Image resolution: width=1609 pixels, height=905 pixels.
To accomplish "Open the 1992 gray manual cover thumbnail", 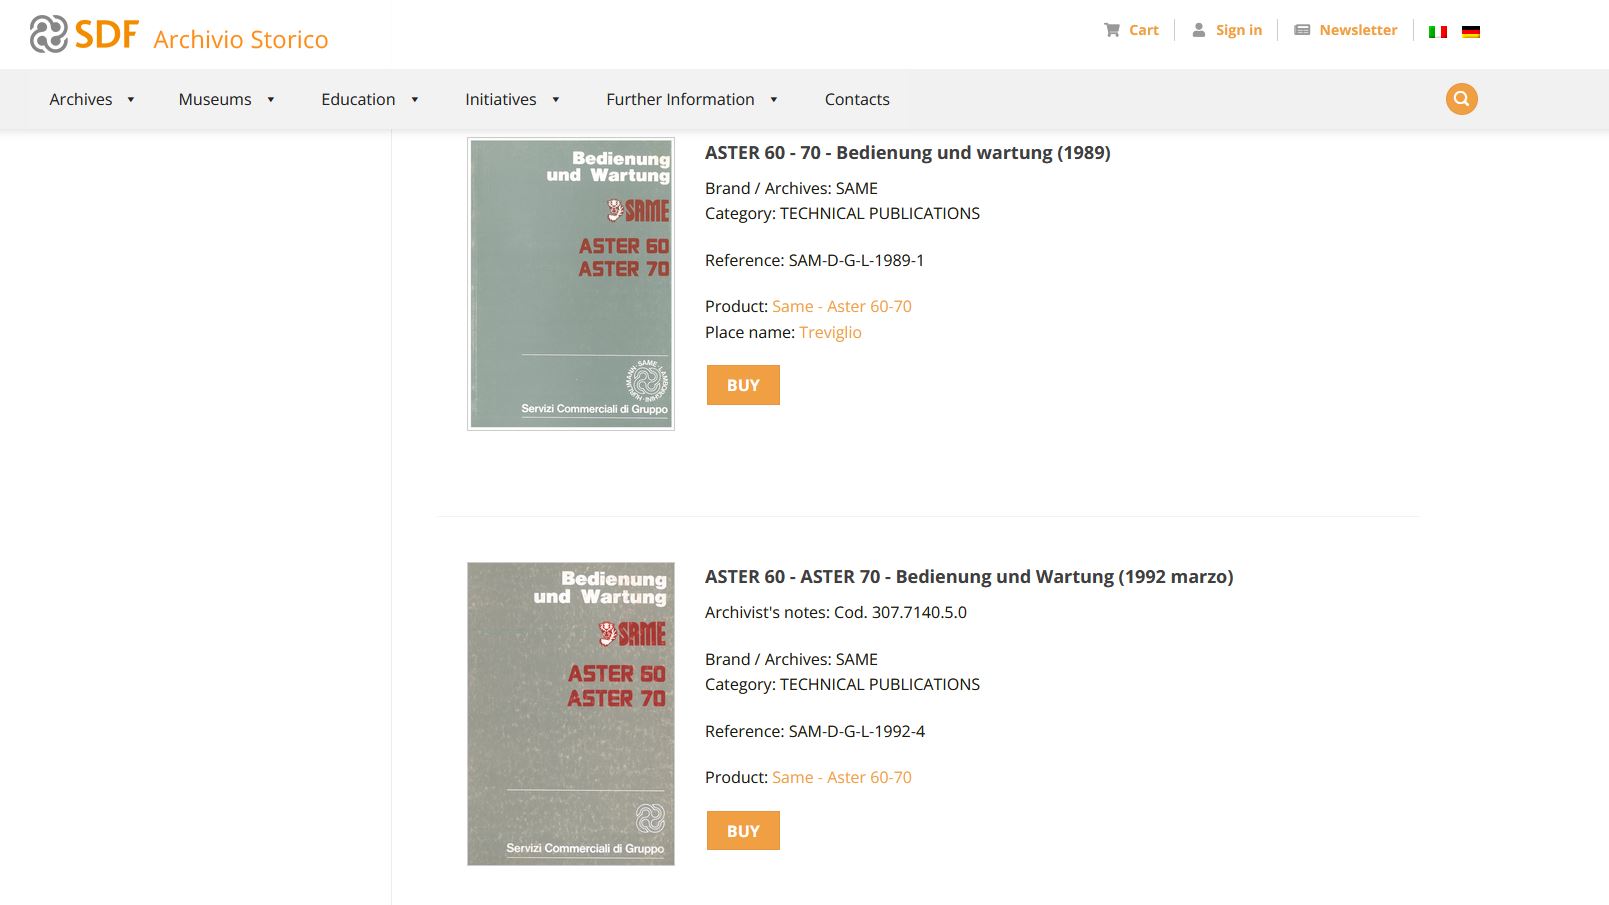I will 571,713.
